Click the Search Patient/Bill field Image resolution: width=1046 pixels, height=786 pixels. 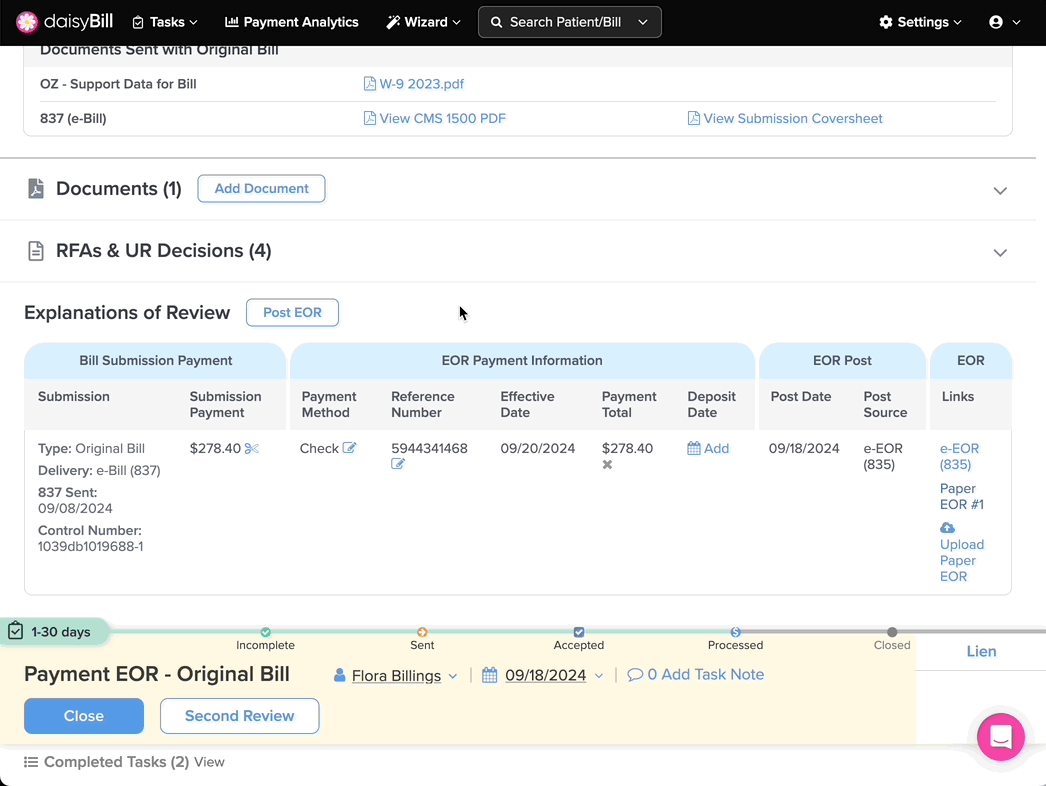coord(569,22)
